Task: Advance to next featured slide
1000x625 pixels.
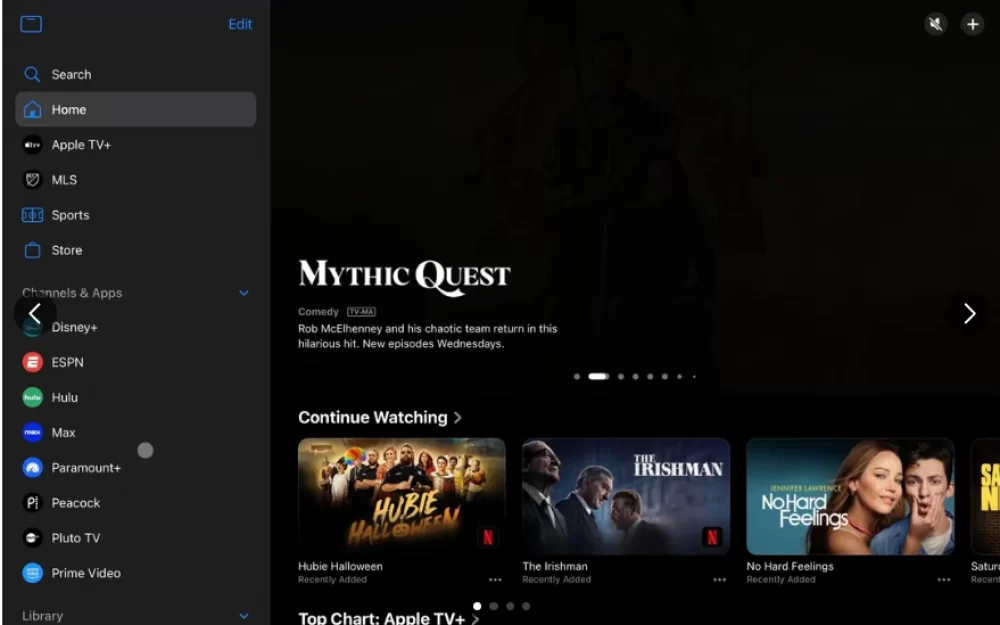Action: click(969, 313)
